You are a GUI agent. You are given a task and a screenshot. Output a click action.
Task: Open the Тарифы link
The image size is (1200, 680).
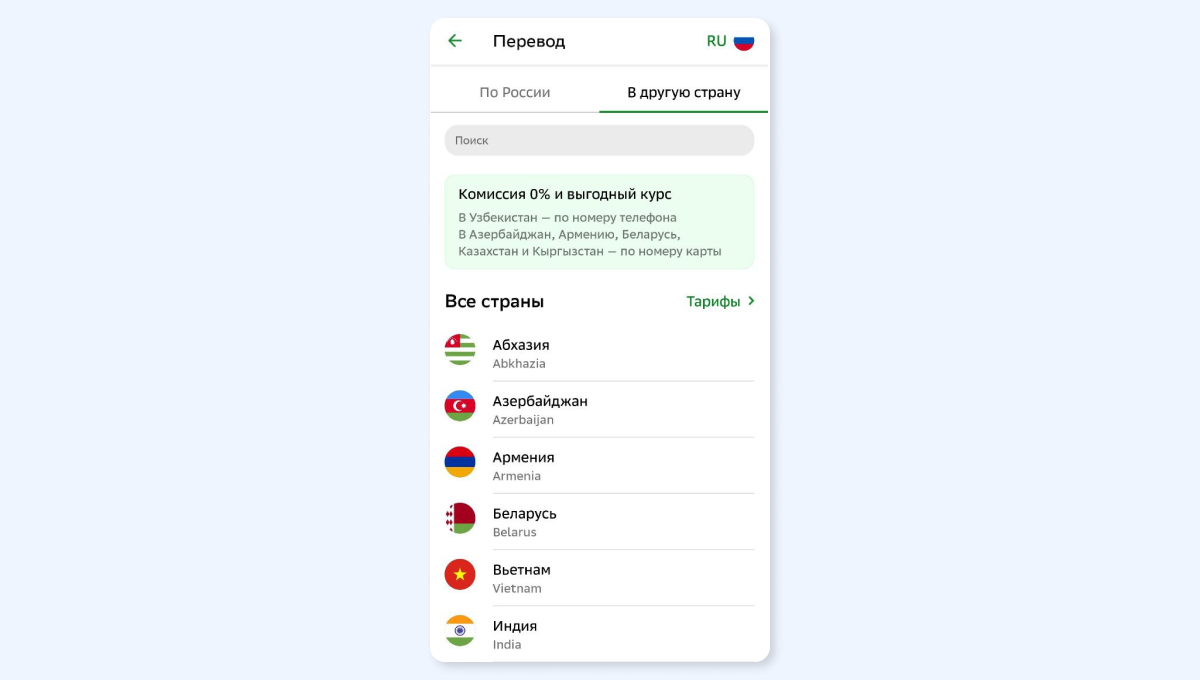click(x=713, y=301)
